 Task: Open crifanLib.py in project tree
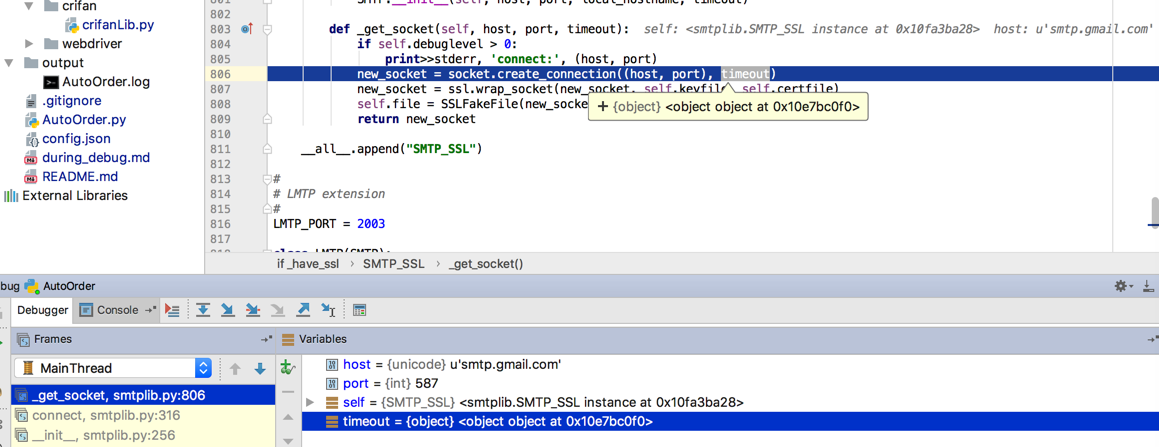tap(109, 24)
